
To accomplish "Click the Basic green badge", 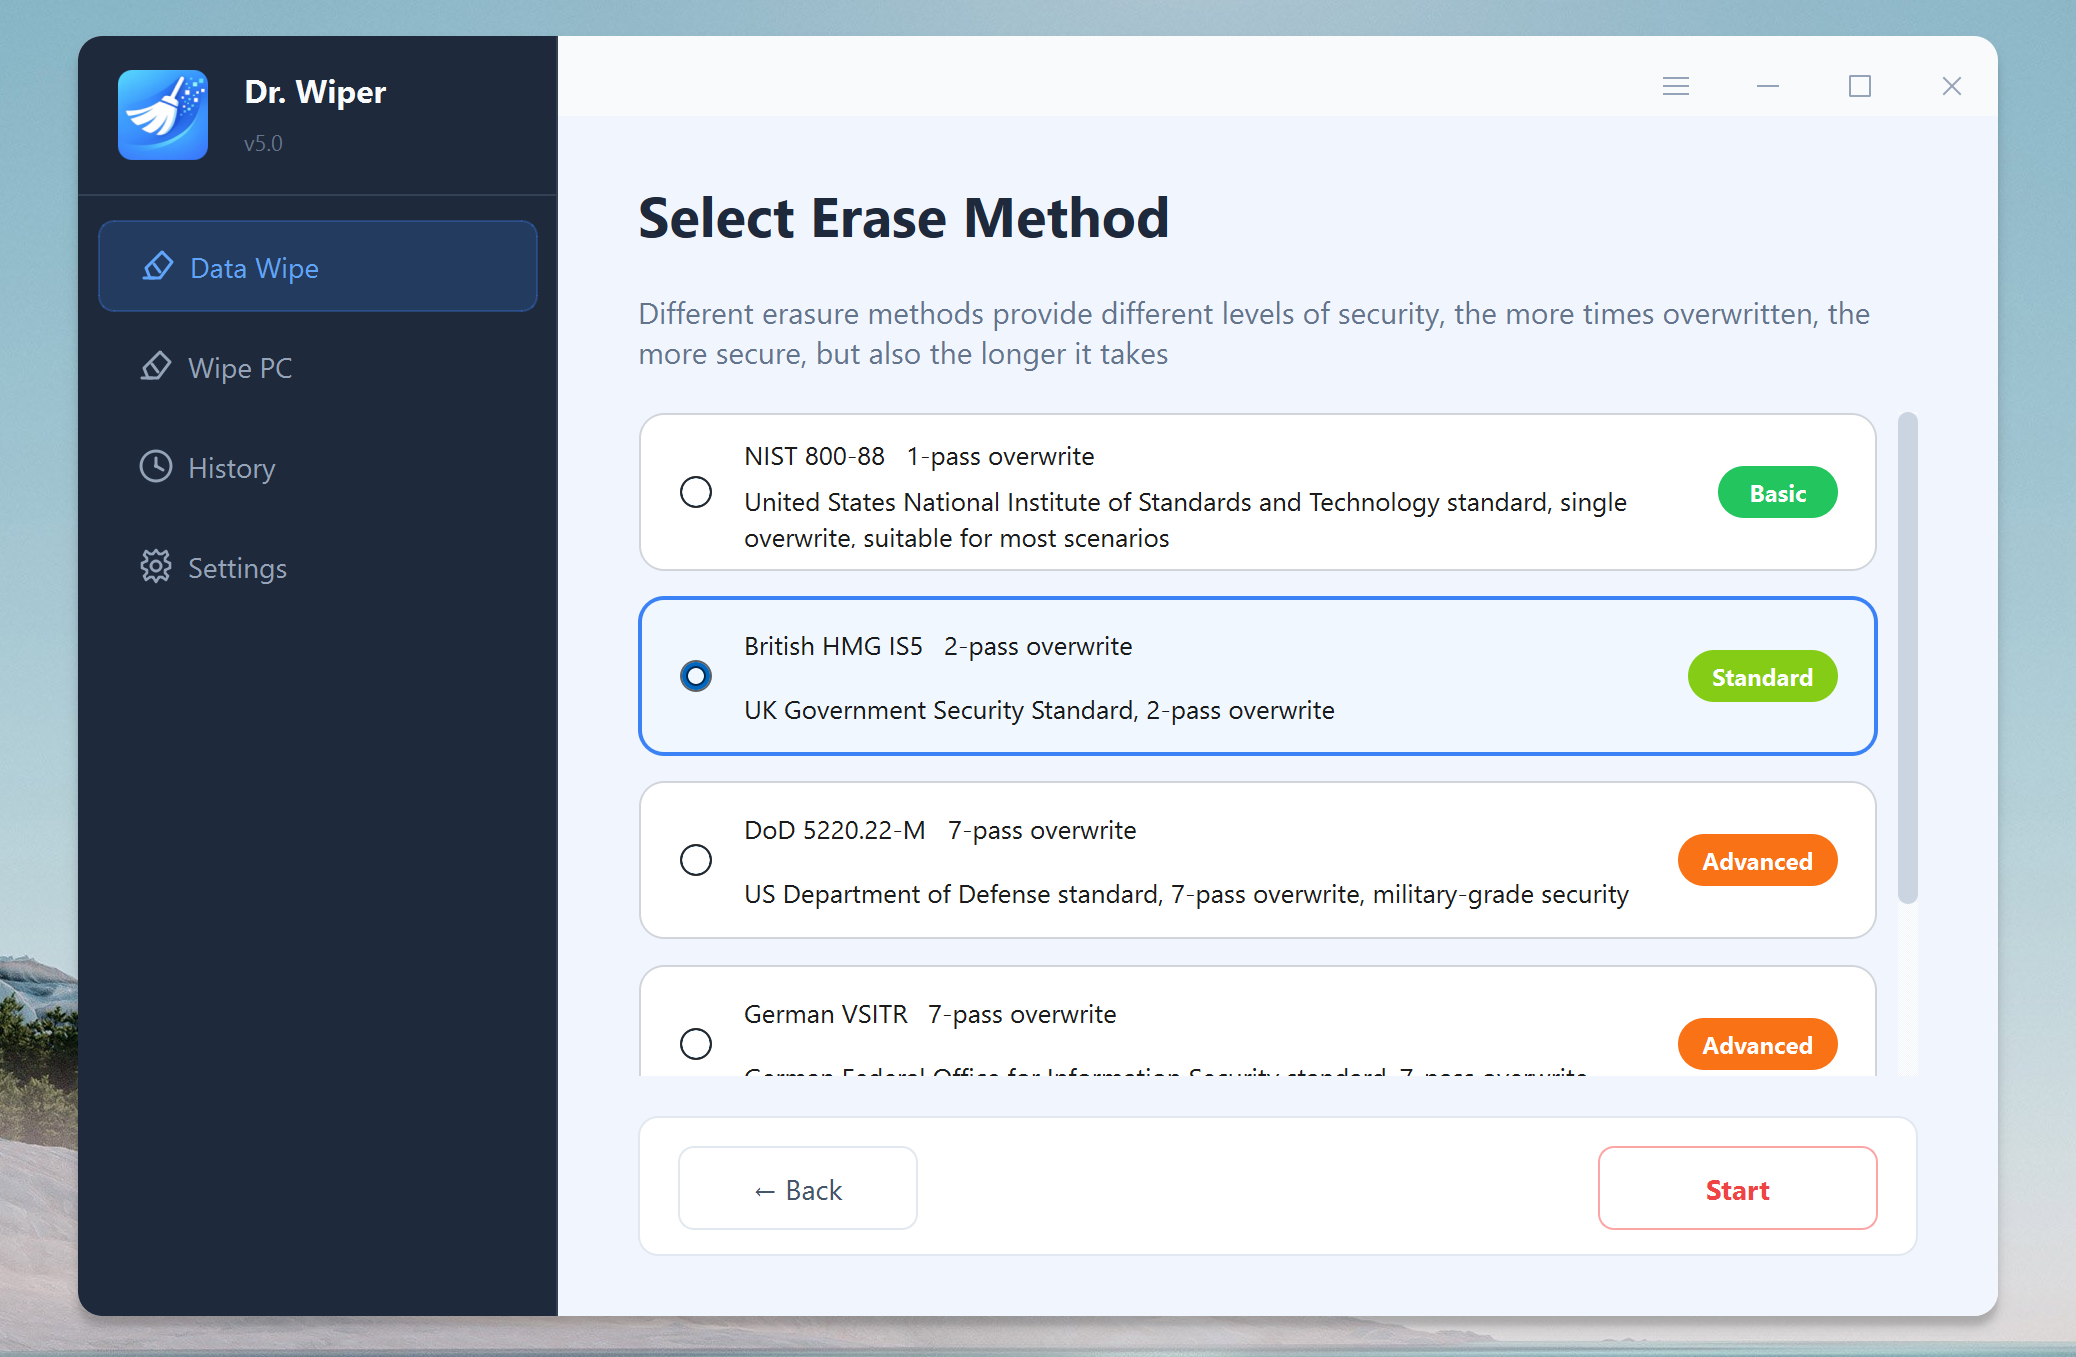I will (x=1777, y=493).
